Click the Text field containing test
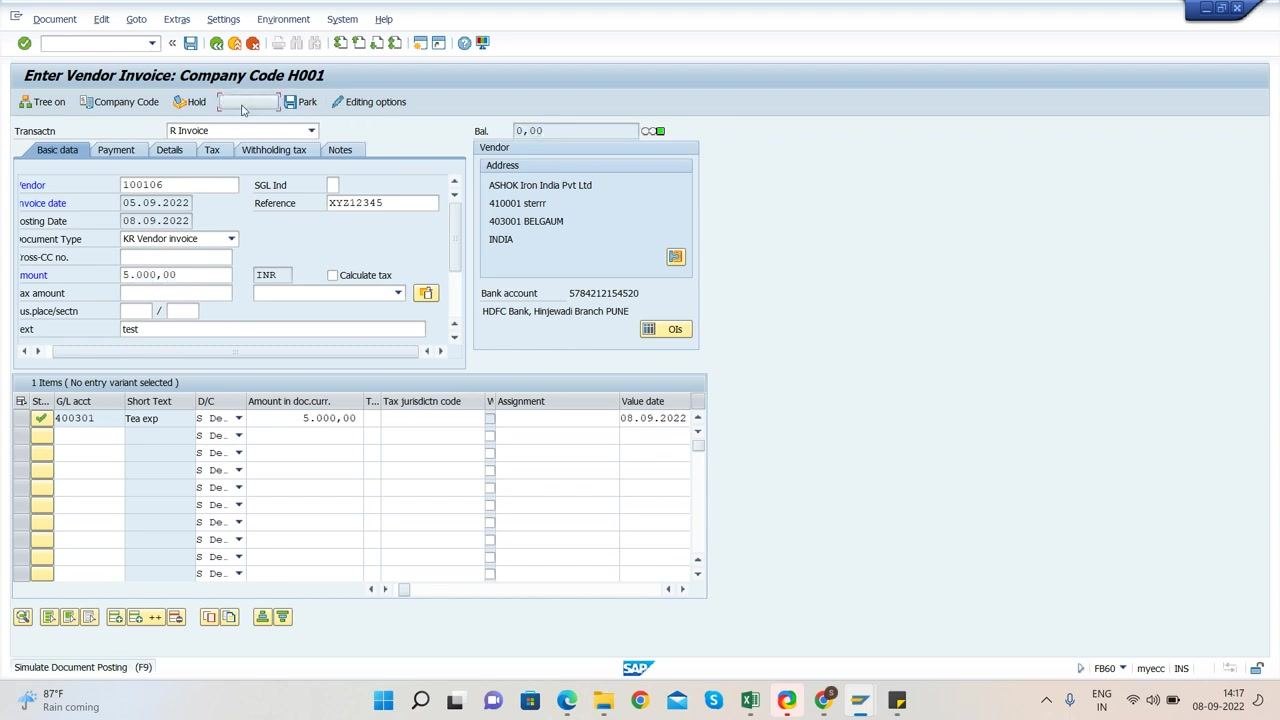1280x720 pixels. click(x=273, y=329)
